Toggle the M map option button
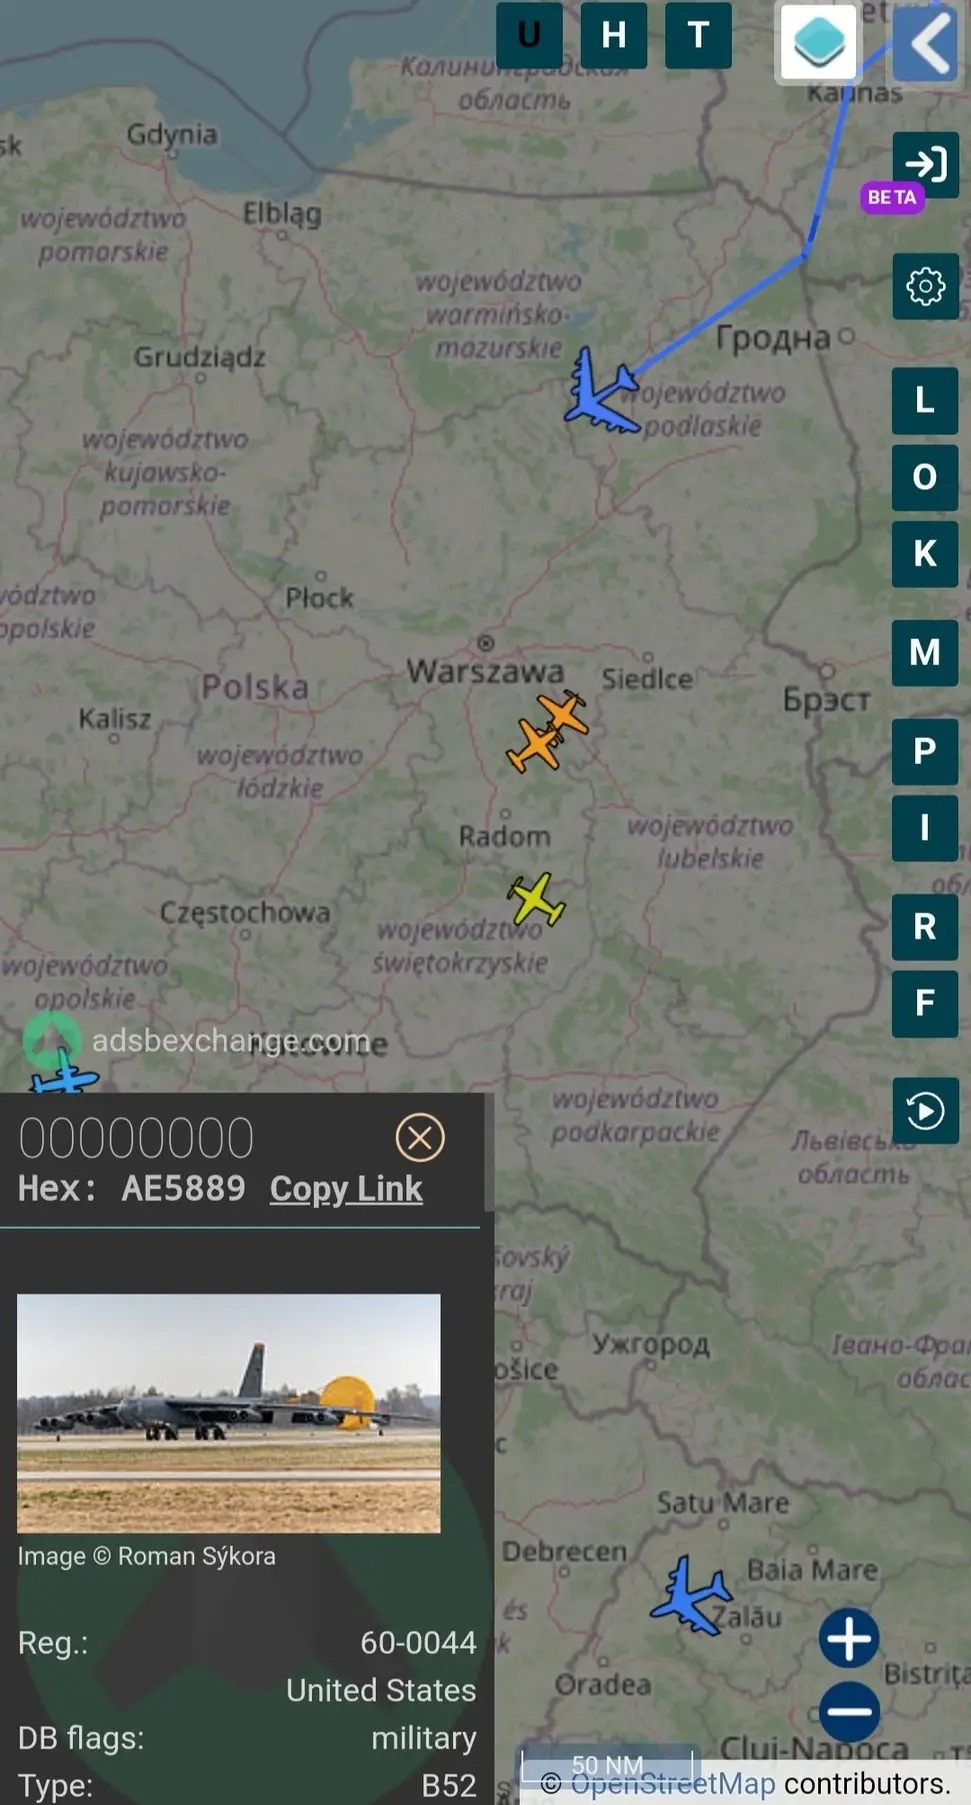971x1805 pixels. tap(925, 653)
